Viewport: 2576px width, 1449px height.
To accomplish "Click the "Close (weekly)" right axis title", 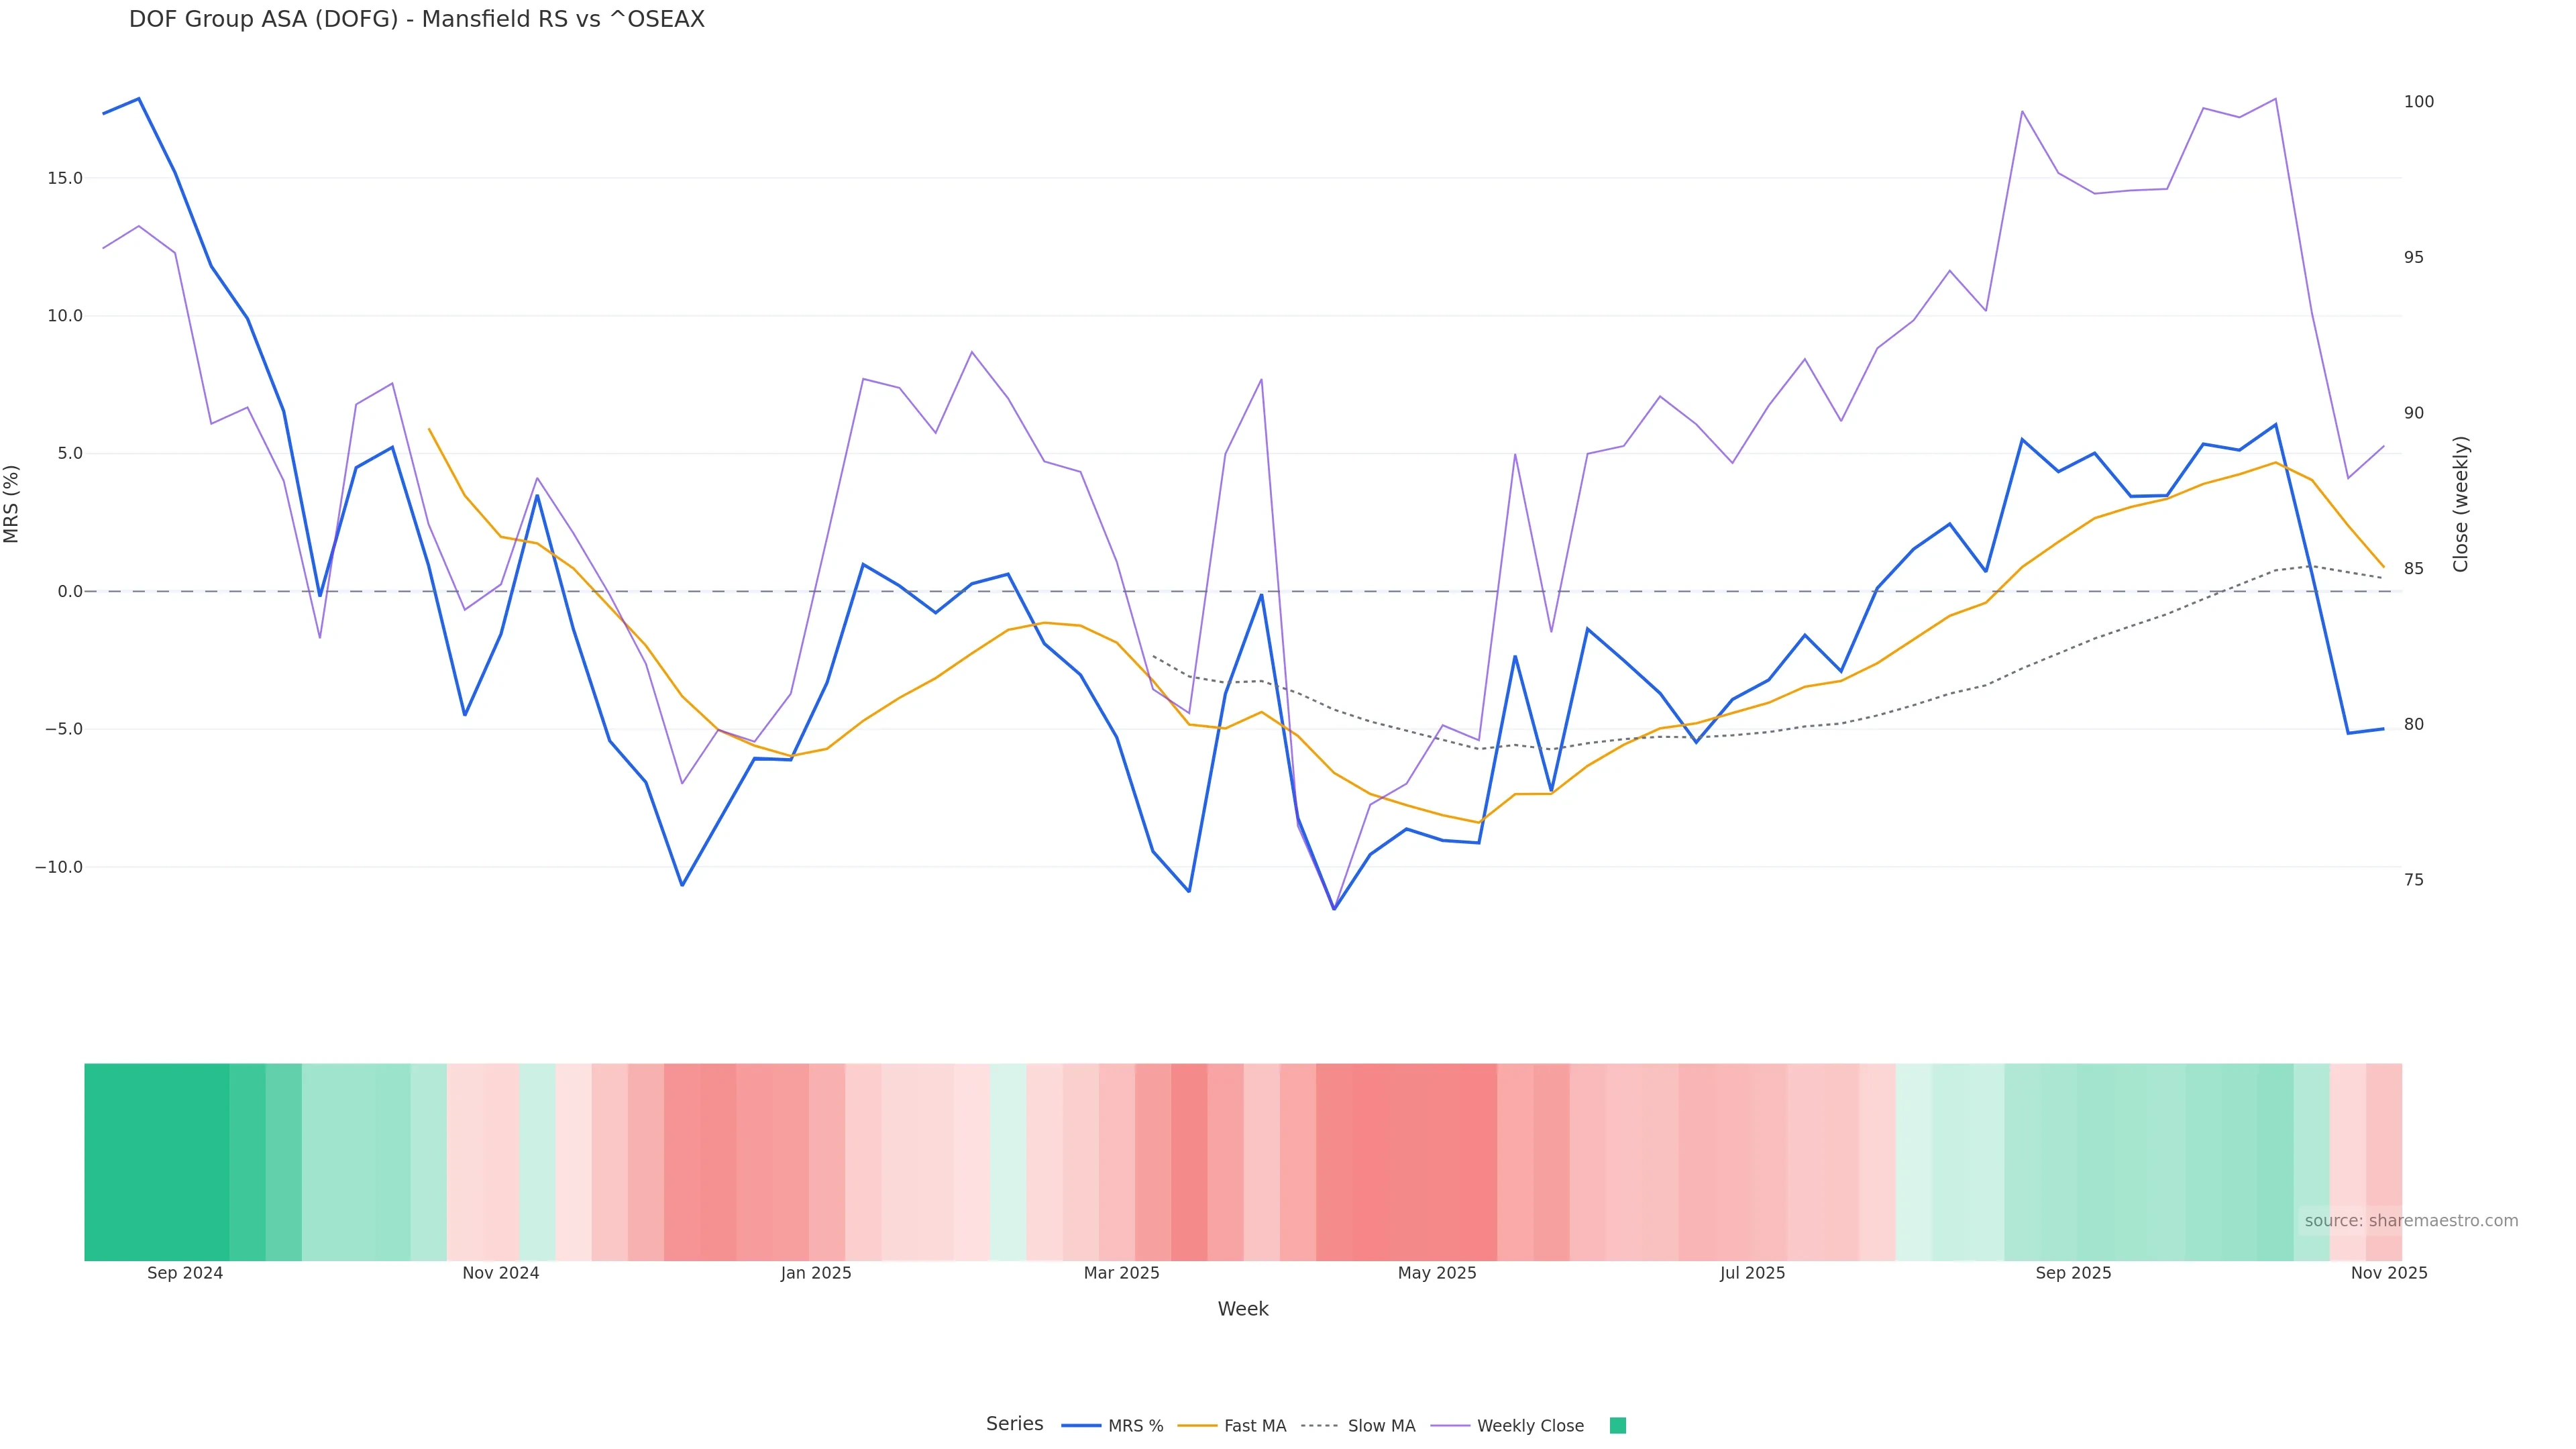I will coord(2461,504).
